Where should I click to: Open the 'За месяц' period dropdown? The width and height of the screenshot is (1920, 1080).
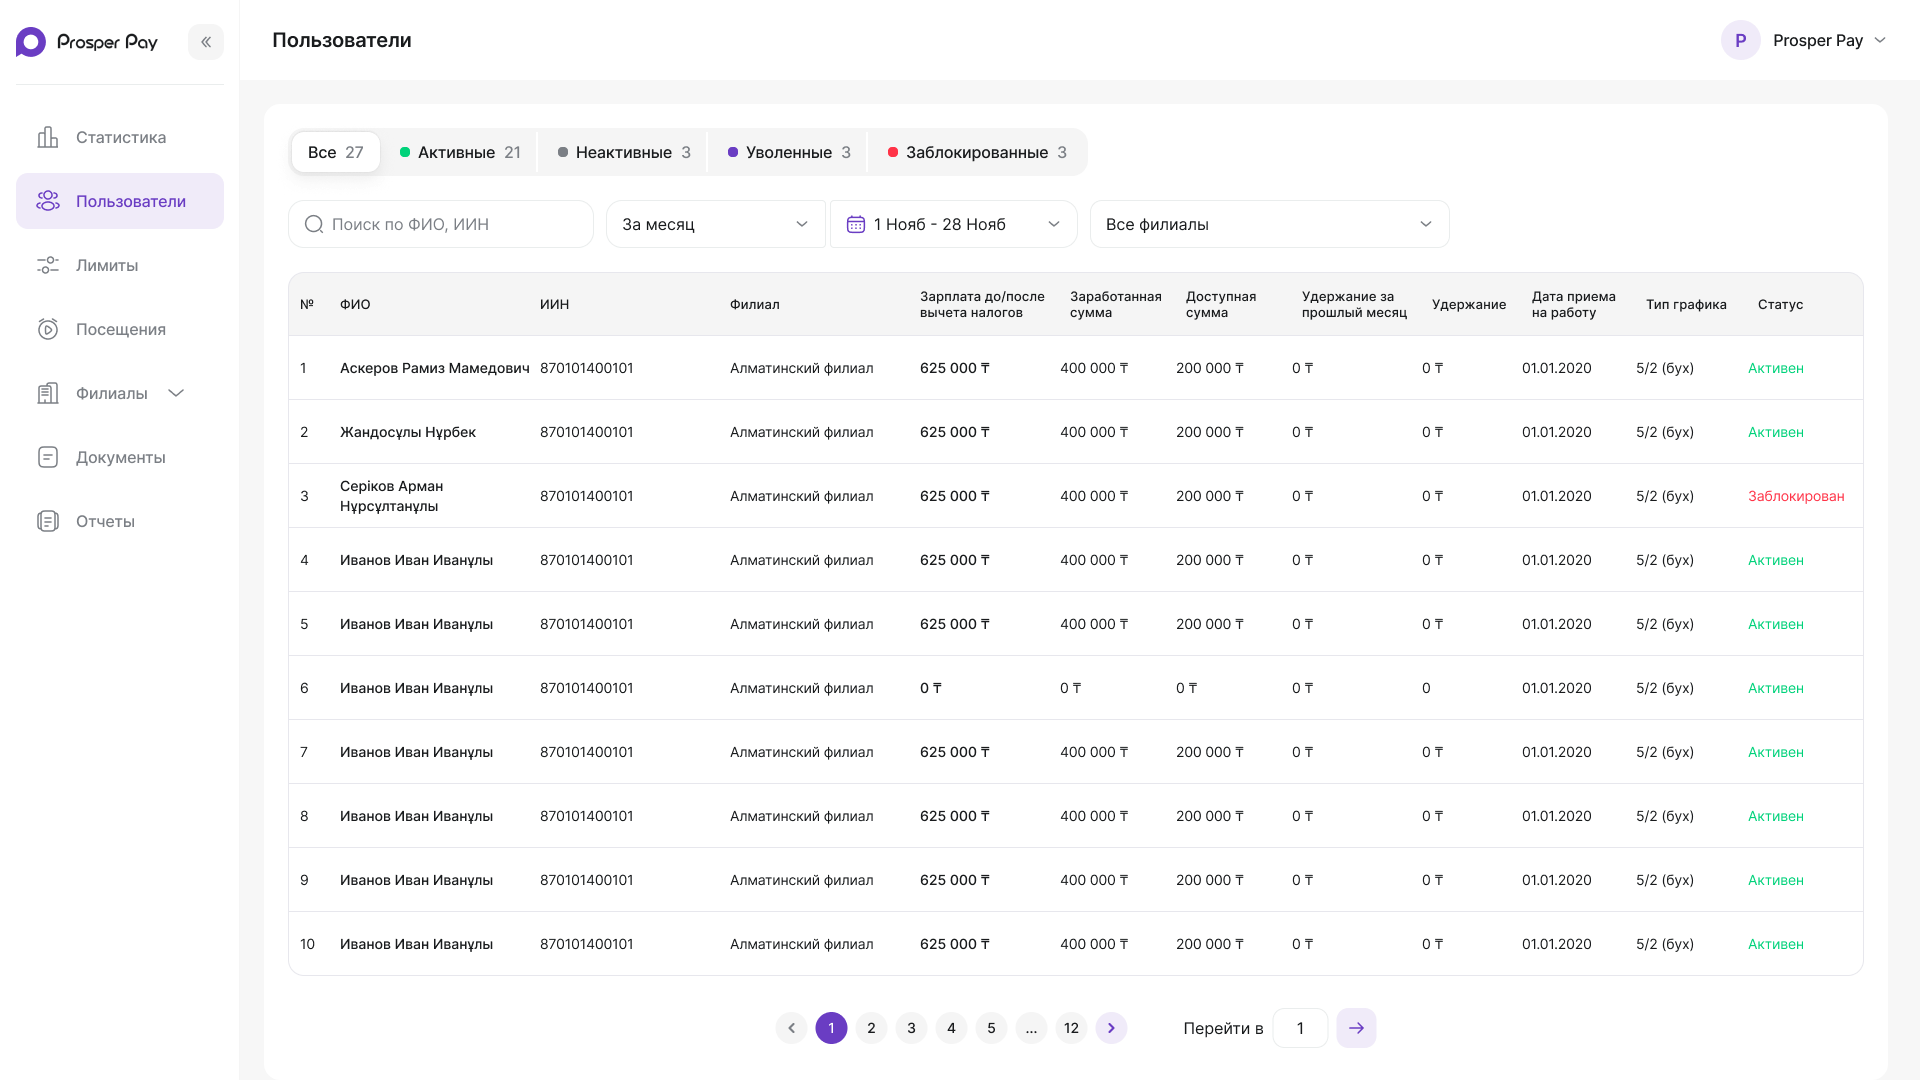coord(716,224)
